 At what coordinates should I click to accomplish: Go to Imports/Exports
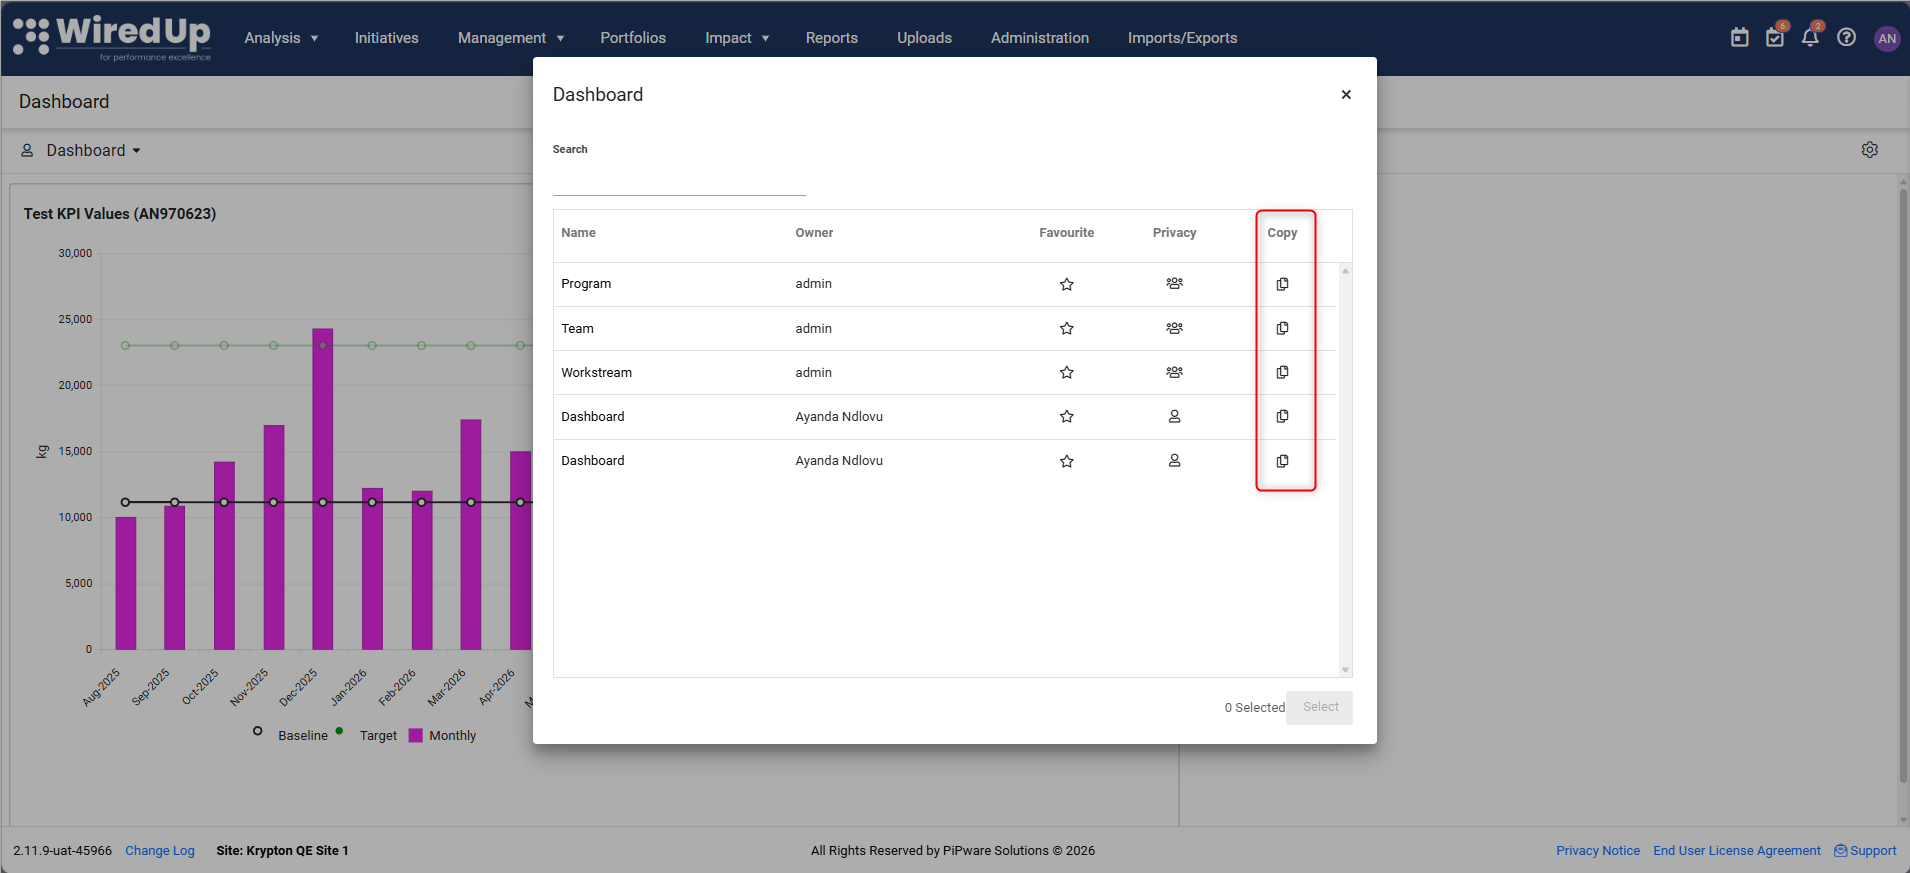coord(1182,38)
